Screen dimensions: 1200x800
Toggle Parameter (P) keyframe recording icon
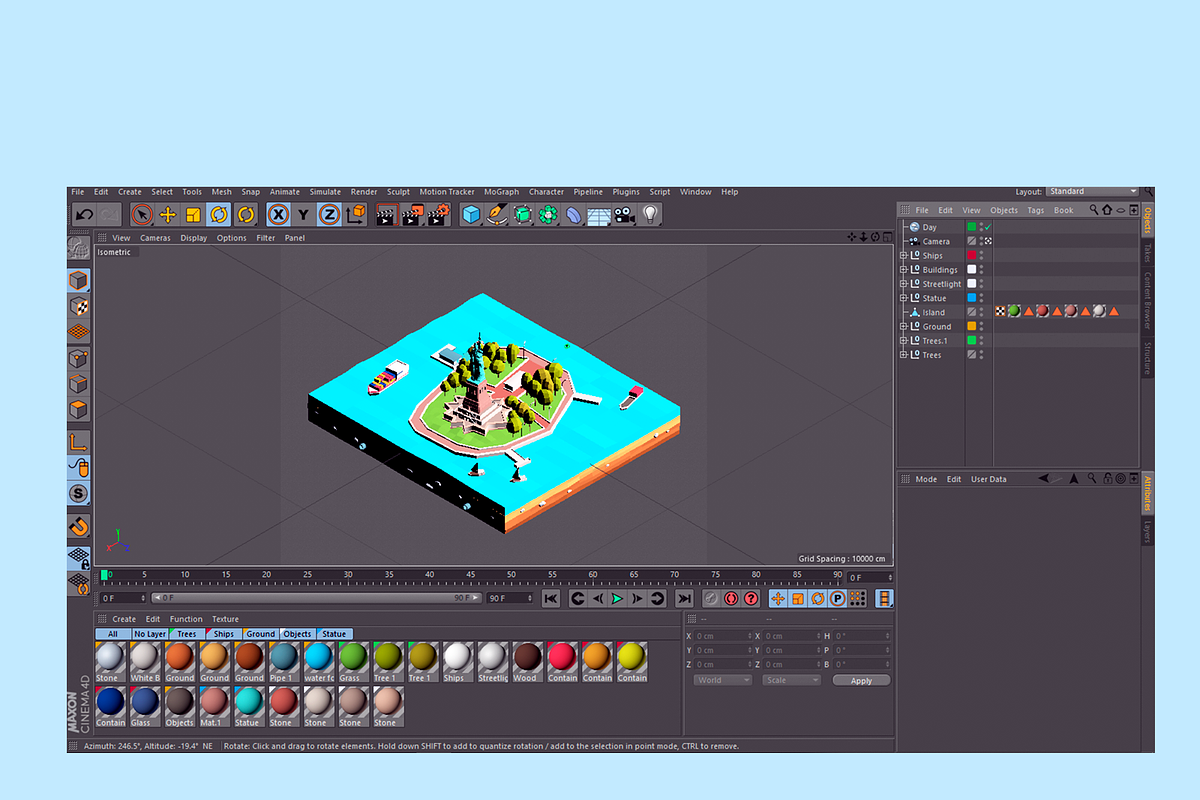(838, 598)
